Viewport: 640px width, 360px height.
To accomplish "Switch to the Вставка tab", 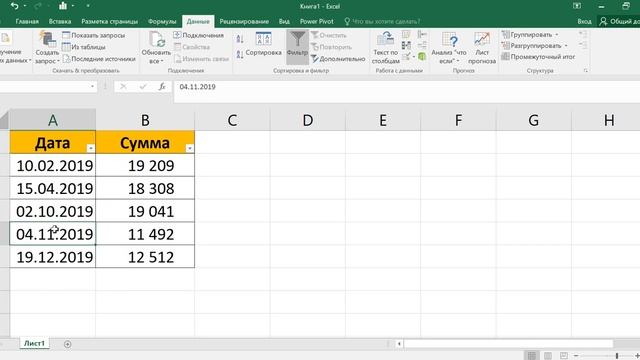I will (x=60, y=21).
